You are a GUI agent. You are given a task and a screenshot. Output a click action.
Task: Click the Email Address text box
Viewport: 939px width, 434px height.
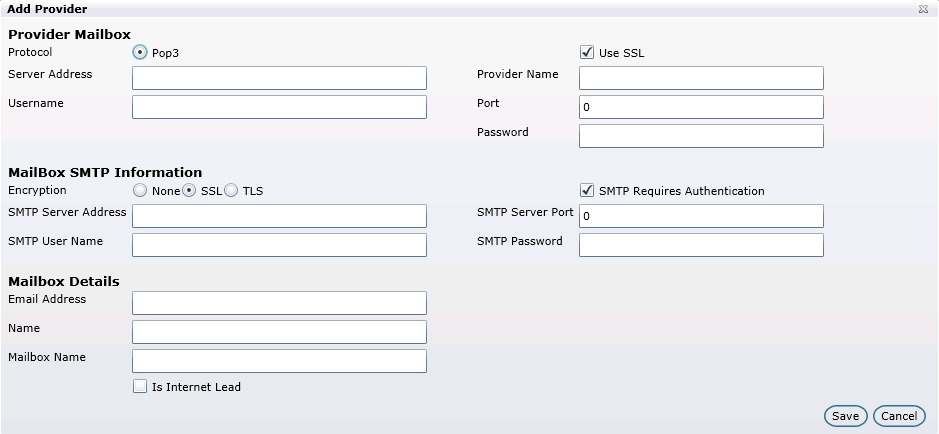[x=279, y=303]
